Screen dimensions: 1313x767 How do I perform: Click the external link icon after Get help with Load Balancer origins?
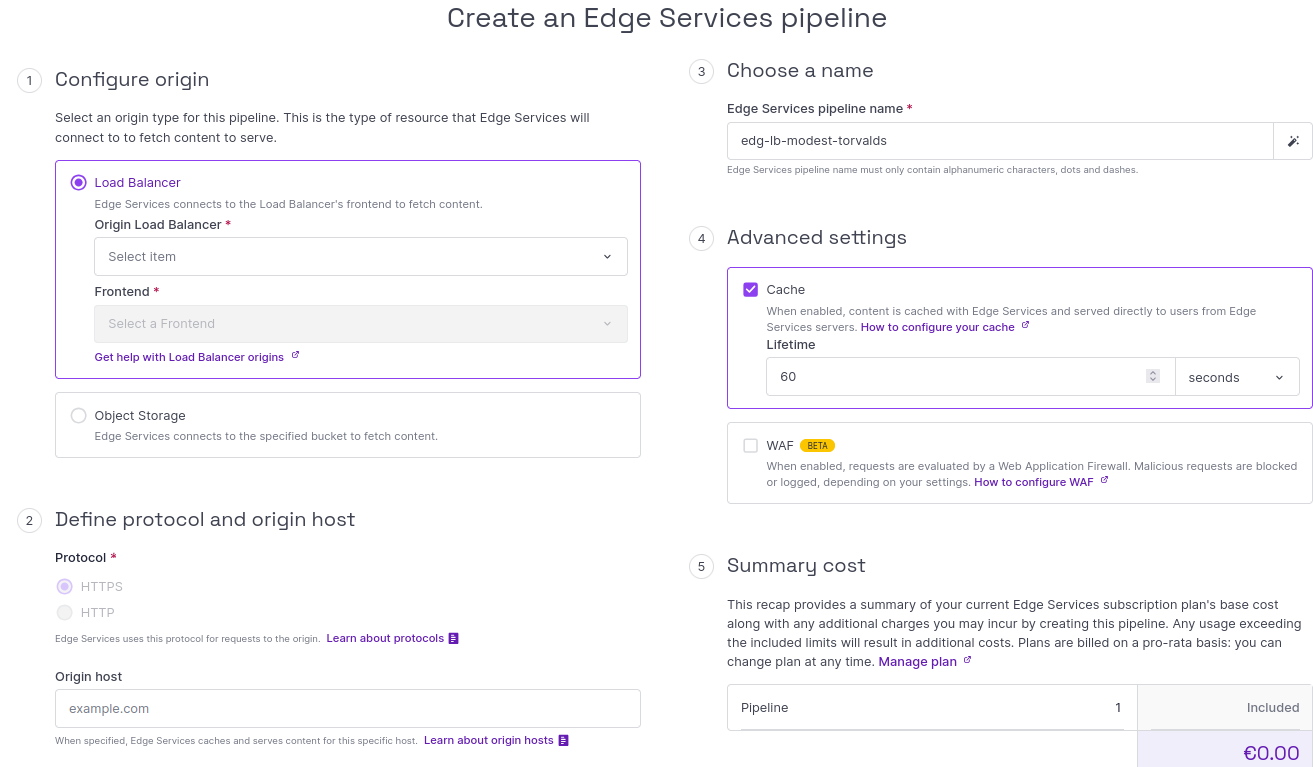(x=296, y=356)
